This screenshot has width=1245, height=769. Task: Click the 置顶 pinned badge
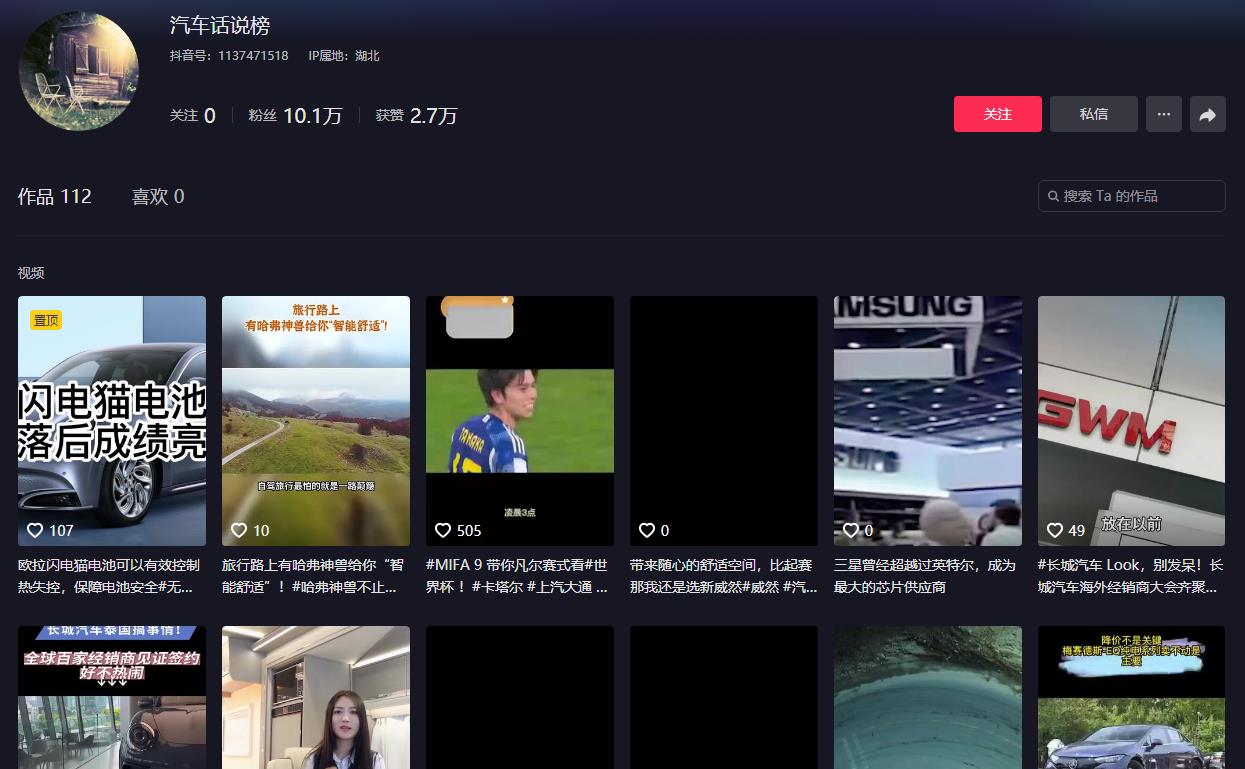tap(46, 320)
